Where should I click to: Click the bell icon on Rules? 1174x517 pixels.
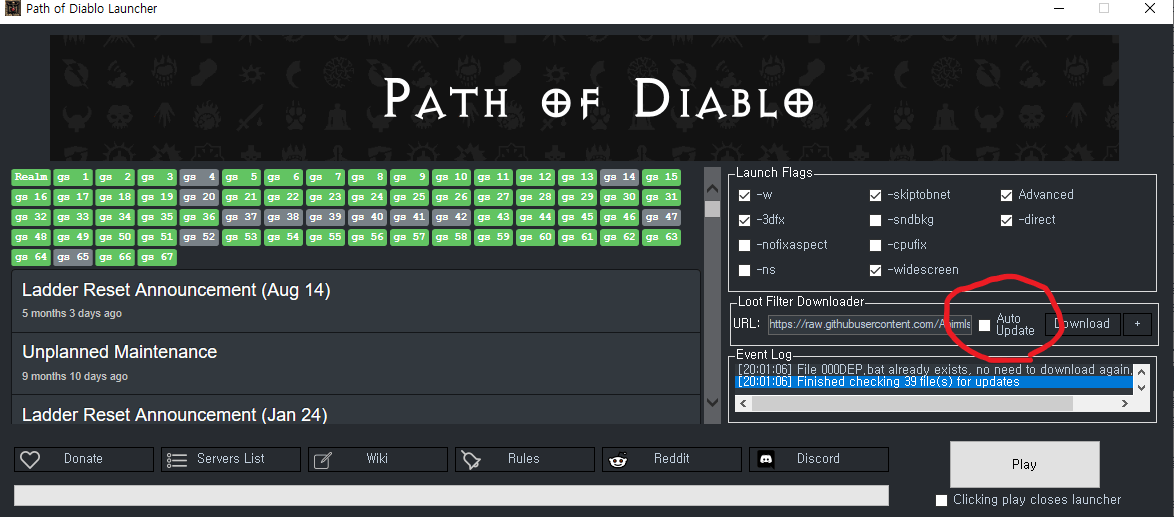[470, 459]
